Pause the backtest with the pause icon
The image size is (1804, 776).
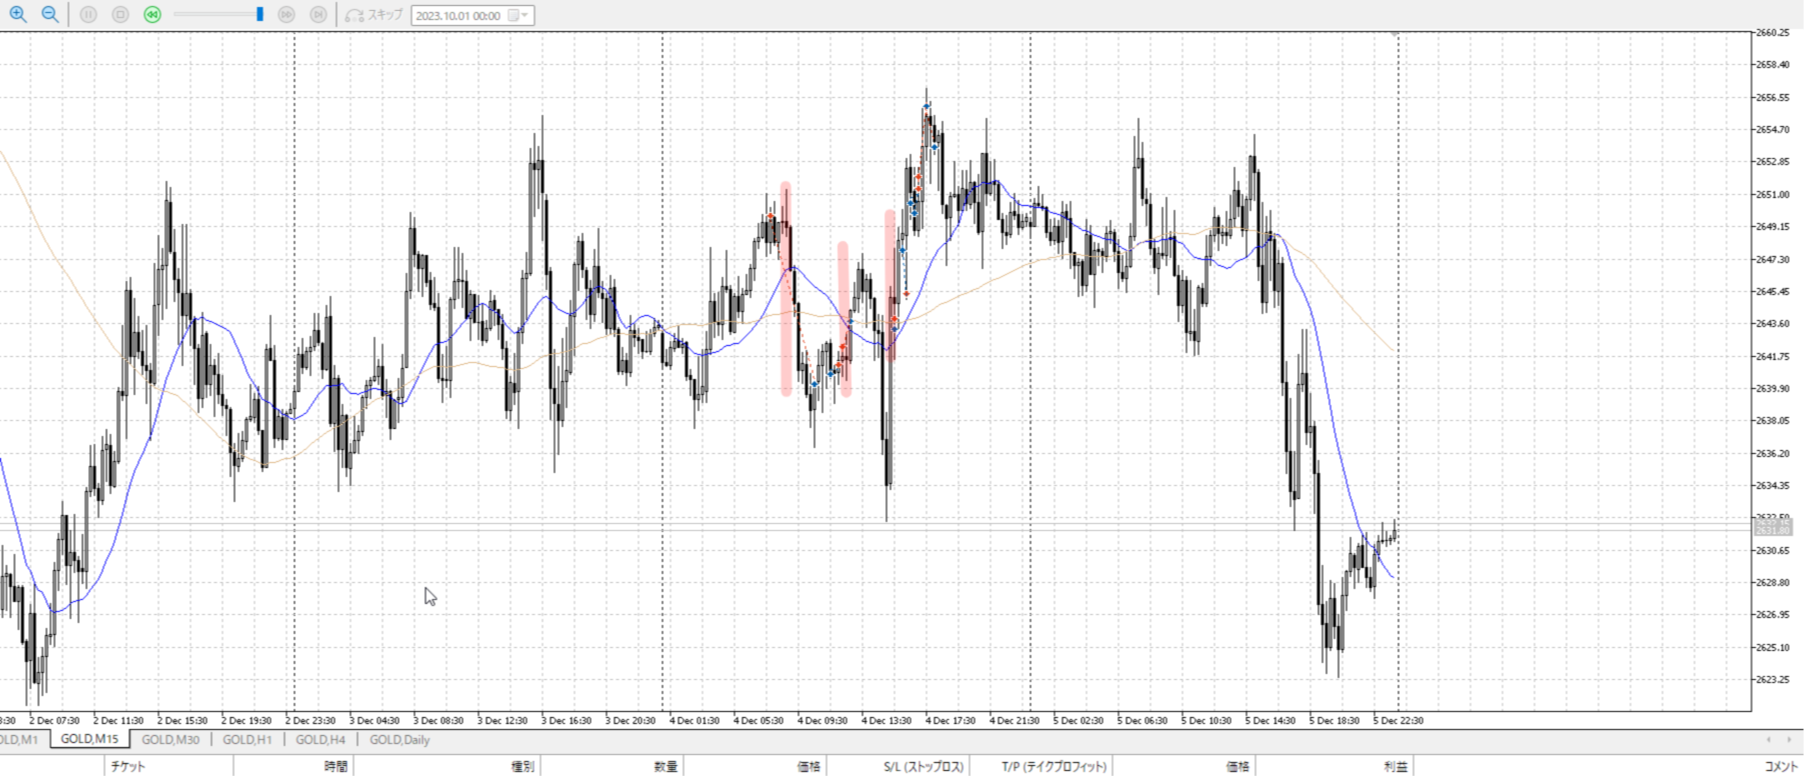point(88,15)
